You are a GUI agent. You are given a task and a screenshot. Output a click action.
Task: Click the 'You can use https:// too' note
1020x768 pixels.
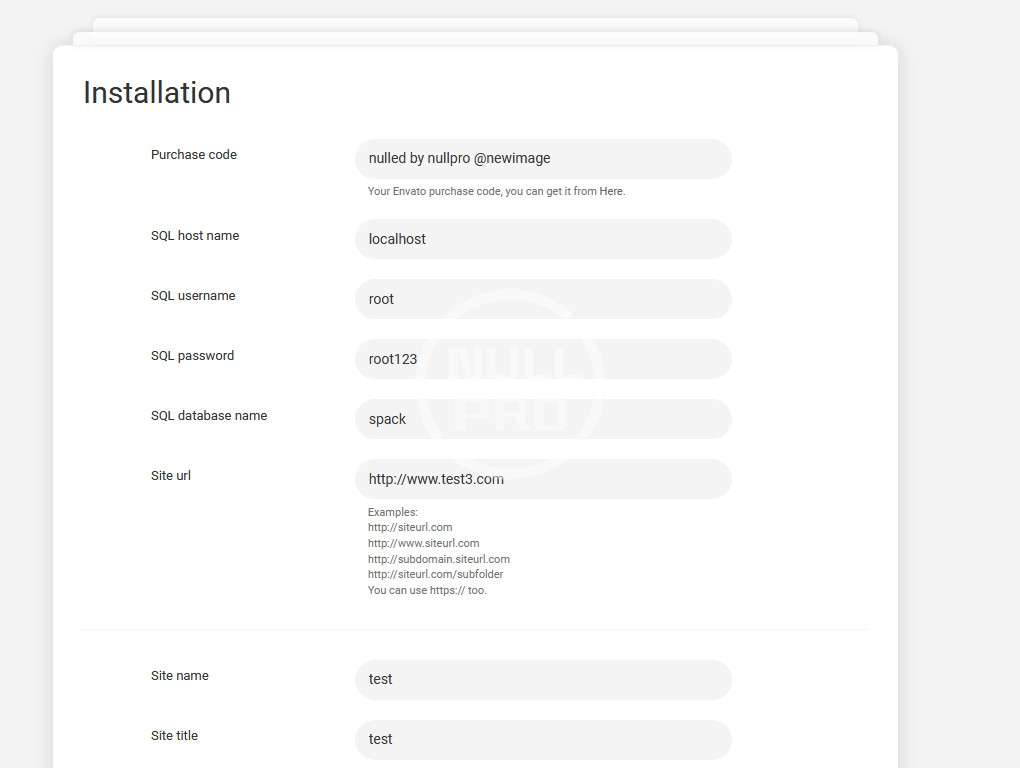click(427, 590)
